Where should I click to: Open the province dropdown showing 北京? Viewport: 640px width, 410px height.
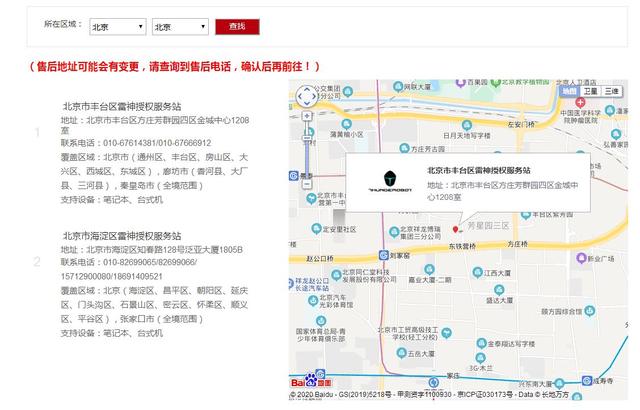[x=118, y=27]
